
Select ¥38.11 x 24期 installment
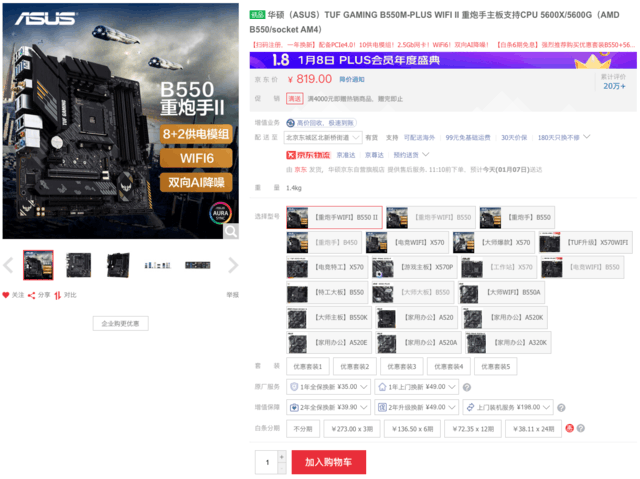pyautogui.click(x=533, y=429)
